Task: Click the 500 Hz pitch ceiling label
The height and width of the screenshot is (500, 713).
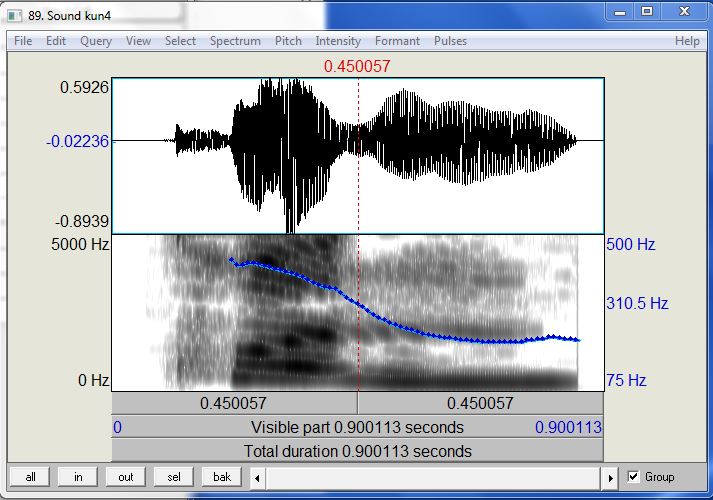Action: coord(630,244)
